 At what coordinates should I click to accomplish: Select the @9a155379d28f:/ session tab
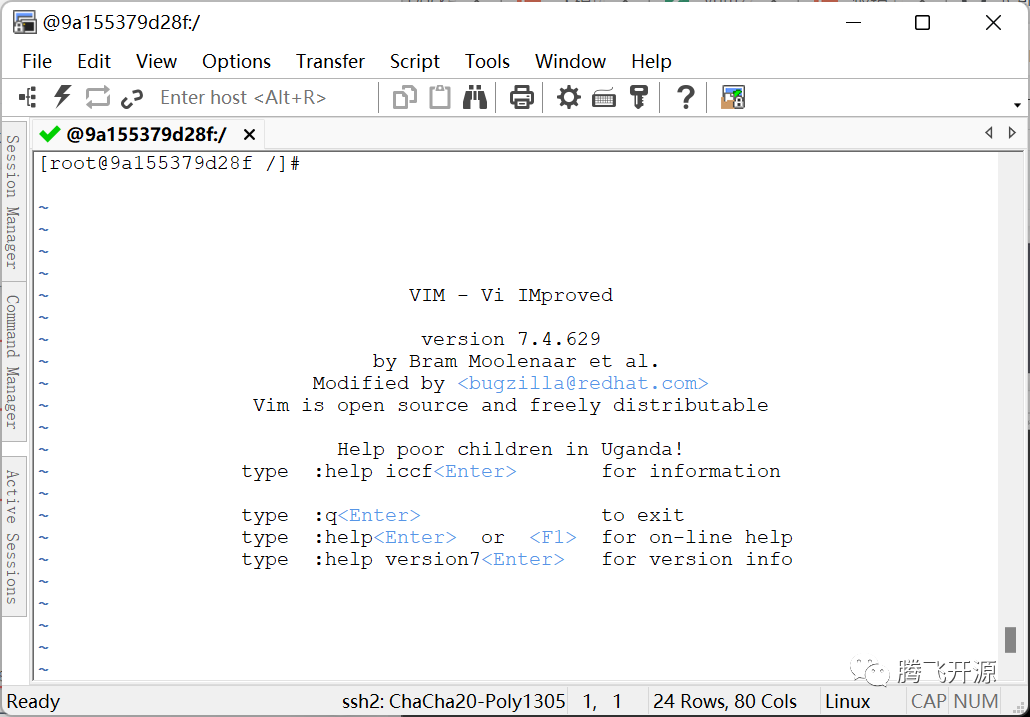[146, 135]
